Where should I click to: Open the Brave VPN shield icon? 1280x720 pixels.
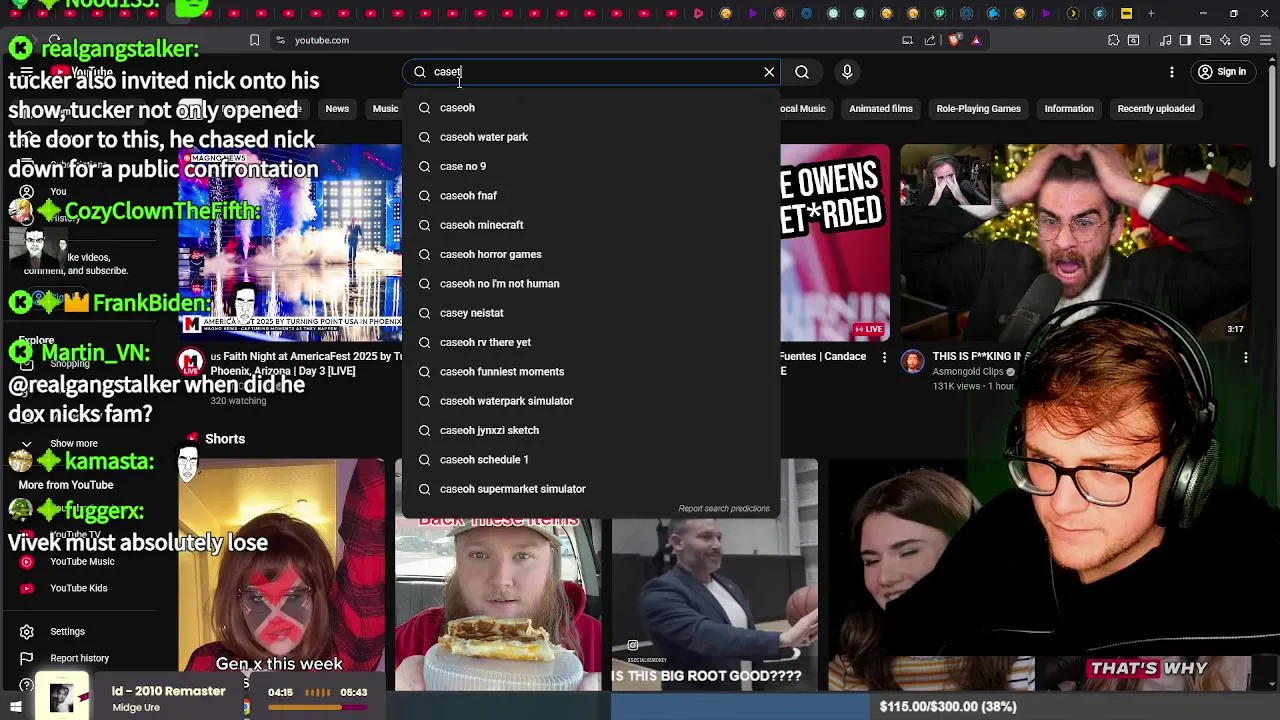(1245, 40)
